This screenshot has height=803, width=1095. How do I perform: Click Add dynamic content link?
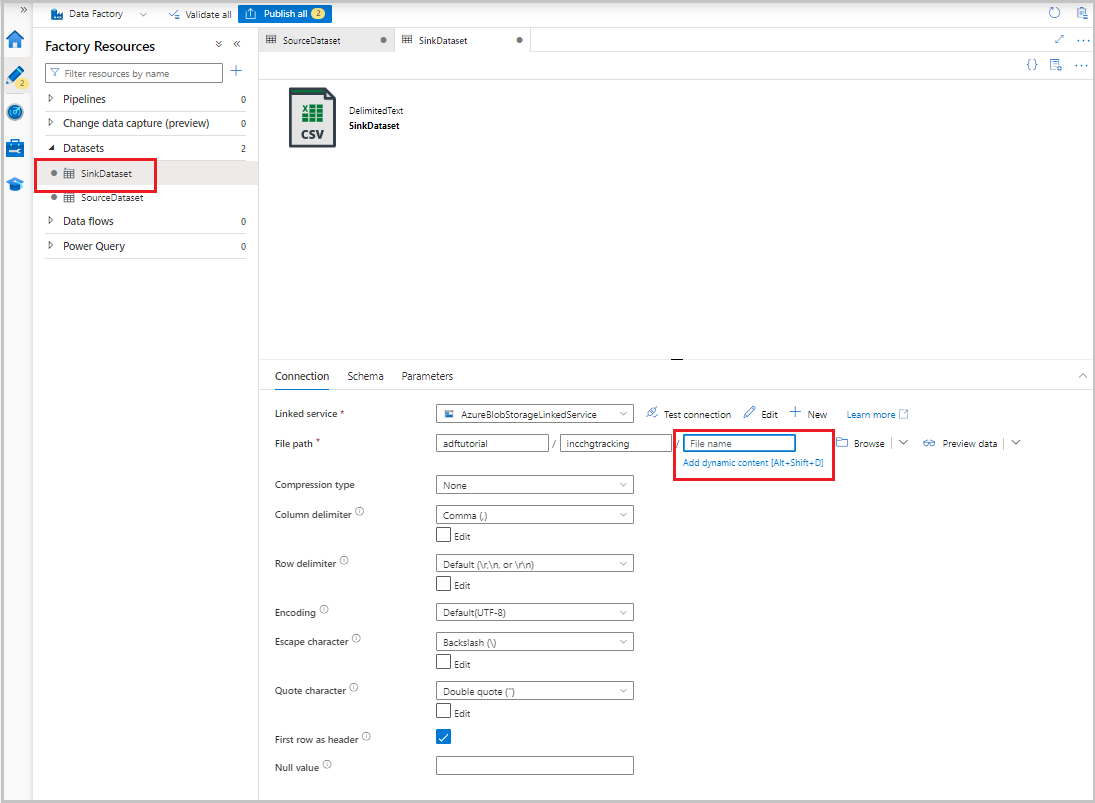click(753, 463)
